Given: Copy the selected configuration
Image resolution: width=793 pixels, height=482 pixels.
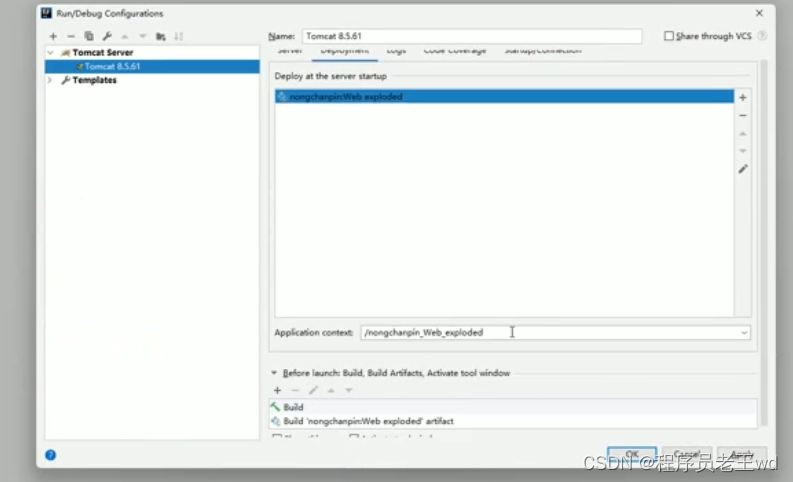Looking at the screenshot, I should (x=89, y=36).
